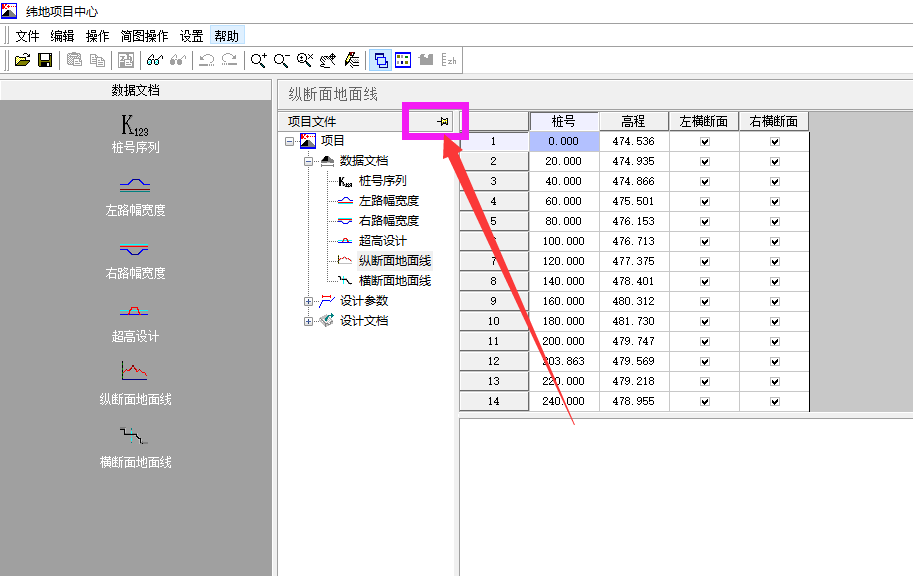Click the zoom out magnifier icon
The height and width of the screenshot is (576, 913).
pos(282,60)
